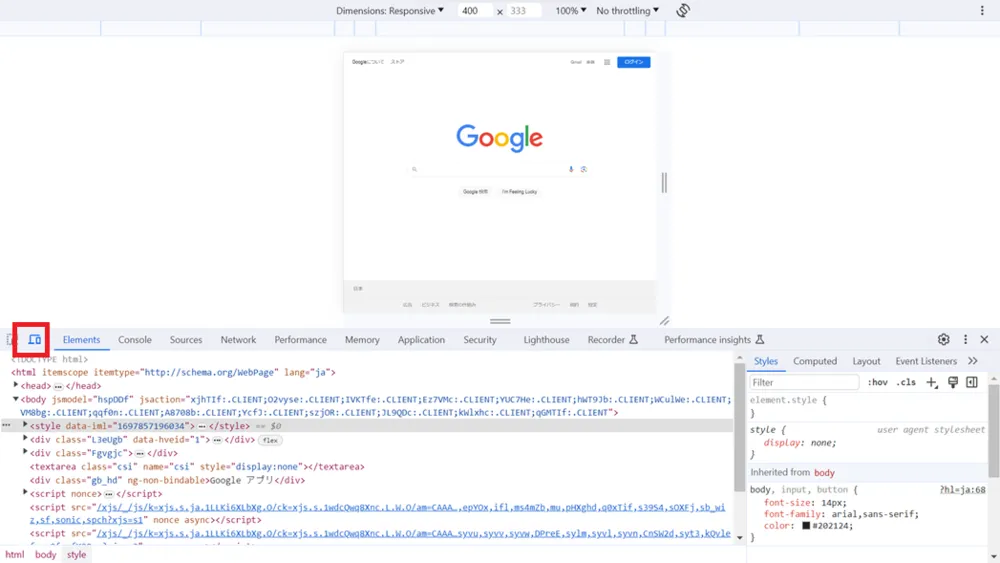
Task: Click the Google Lens image search icon
Action: (584, 169)
